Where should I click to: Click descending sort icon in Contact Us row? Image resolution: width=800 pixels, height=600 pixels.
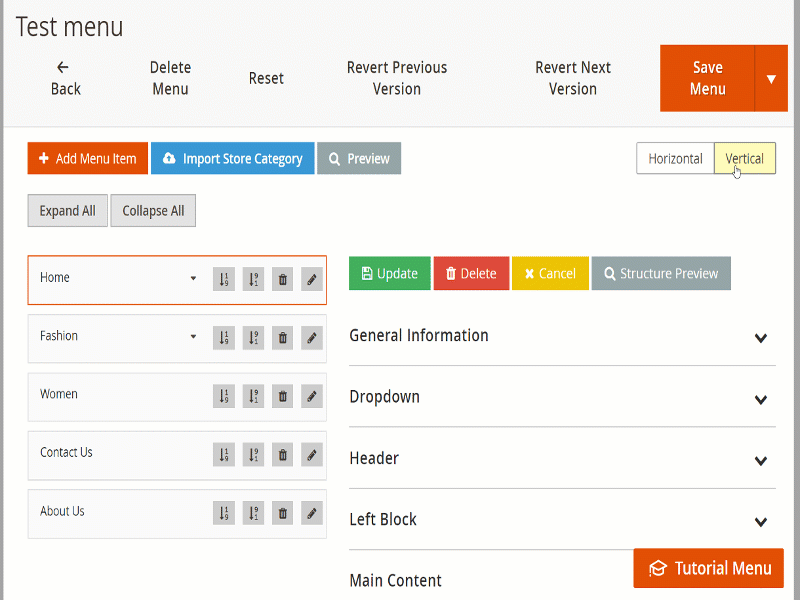[x=253, y=455]
